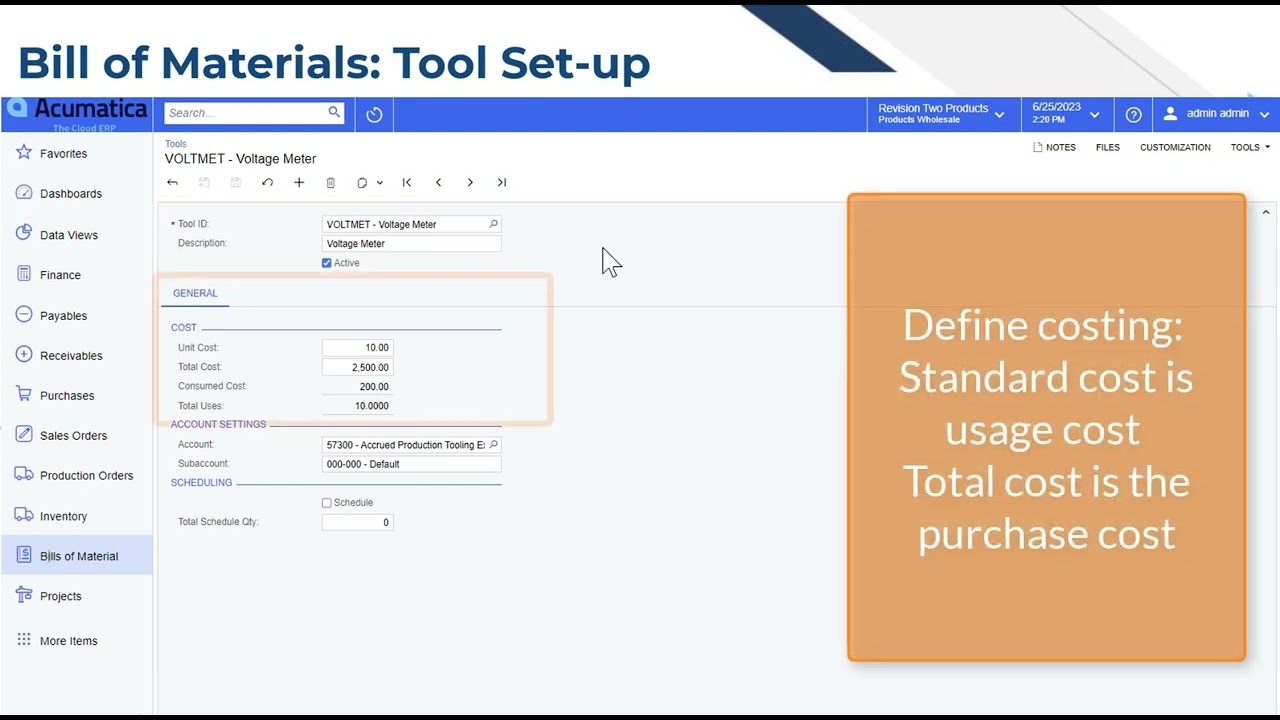Go to first record
The width and height of the screenshot is (1280, 720).
(x=406, y=183)
